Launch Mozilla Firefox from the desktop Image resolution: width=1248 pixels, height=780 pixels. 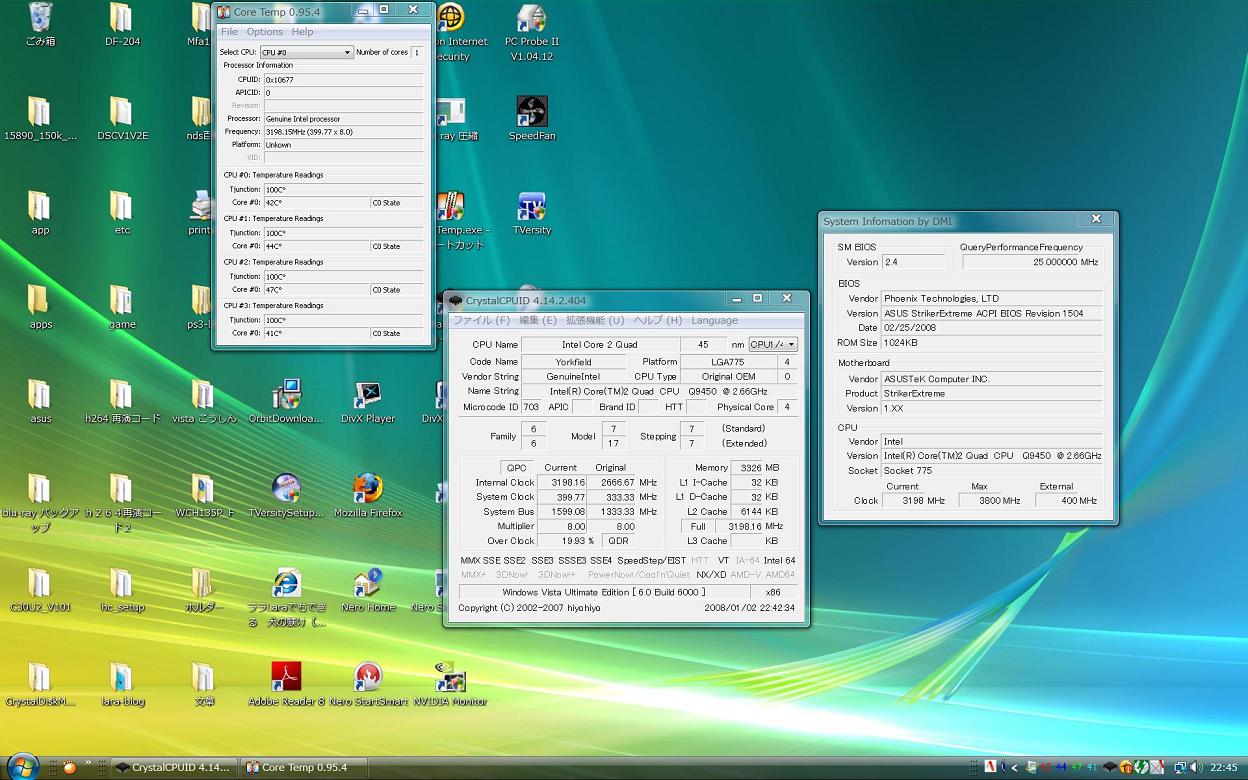point(368,494)
